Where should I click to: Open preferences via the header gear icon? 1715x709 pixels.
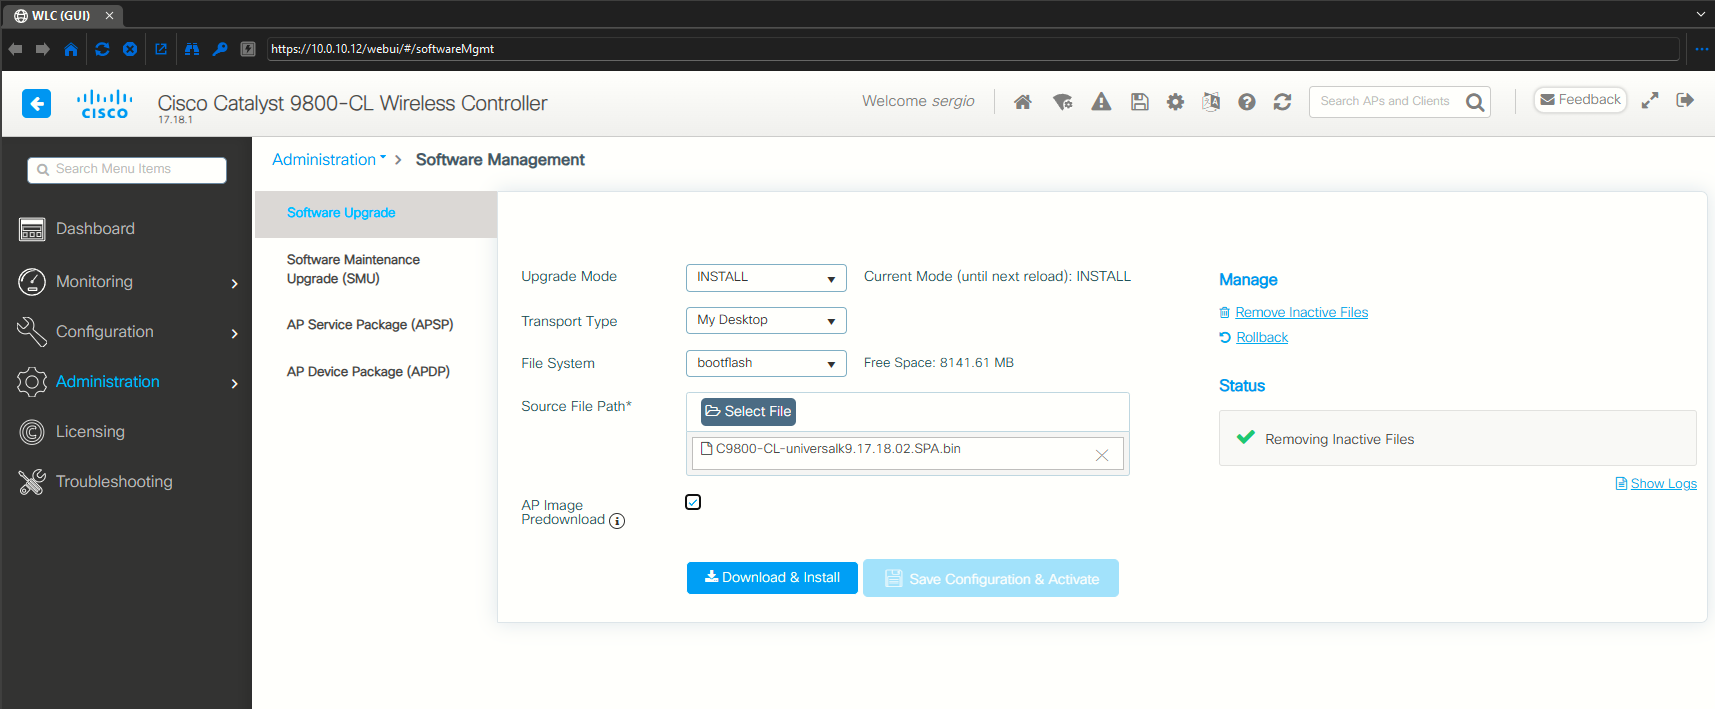coord(1175,102)
